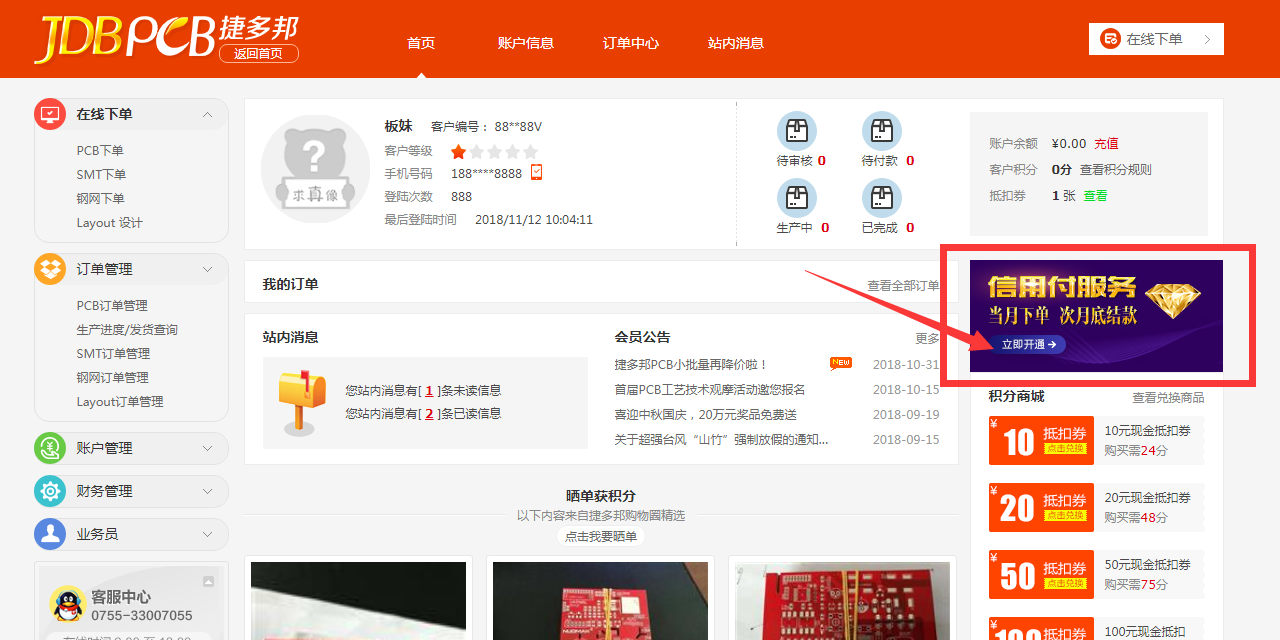Collapse the 订单管理 section chevron
The height and width of the screenshot is (640, 1280).
(208, 269)
